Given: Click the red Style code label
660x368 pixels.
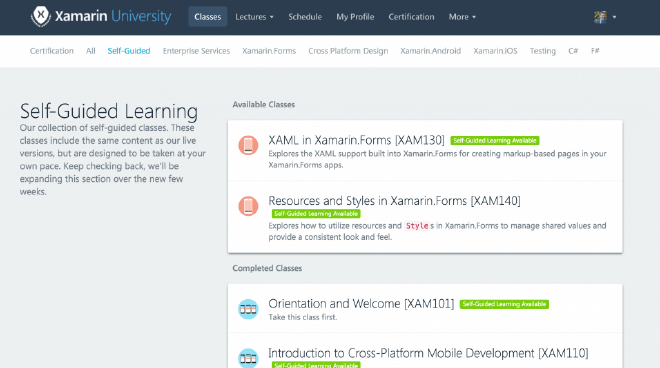Looking at the screenshot, I should [x=417, y=226].
